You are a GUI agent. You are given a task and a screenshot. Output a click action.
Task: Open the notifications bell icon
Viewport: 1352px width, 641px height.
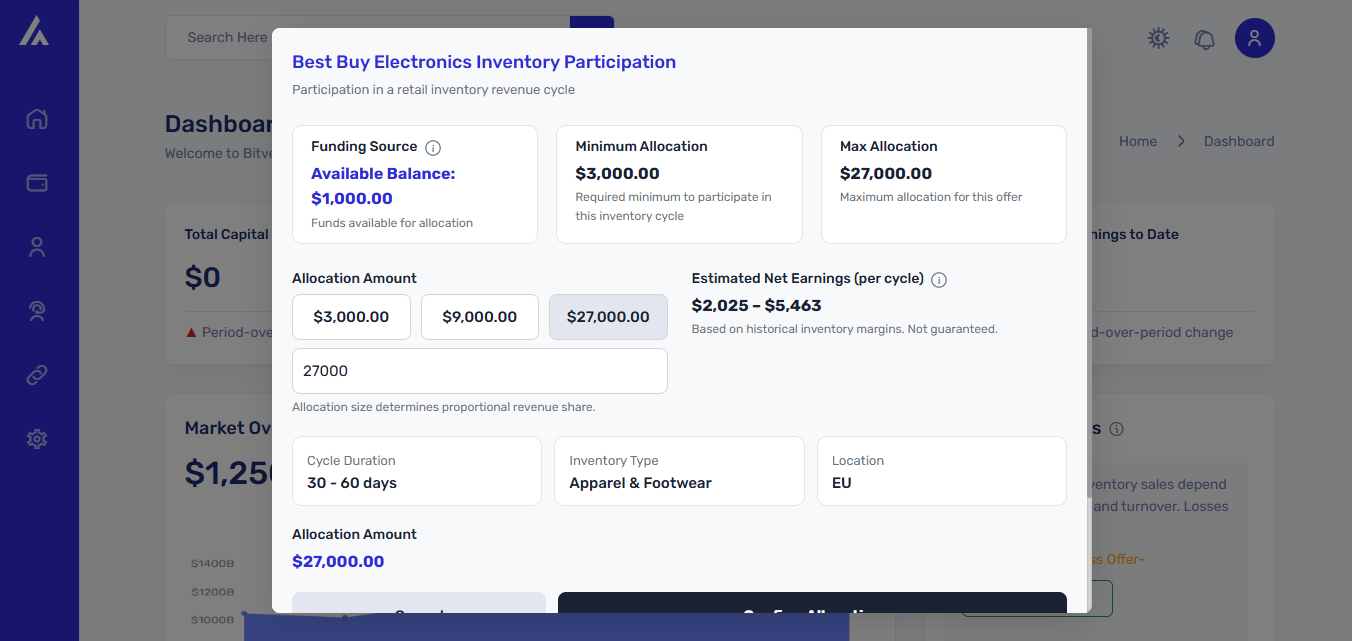(1204, 38)
